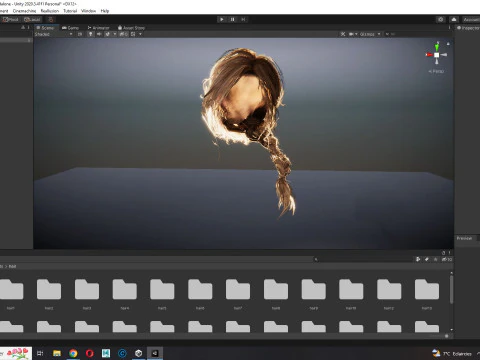The image size is (480, 360).
Task: Open the Account dropdown
Action: 471,19
